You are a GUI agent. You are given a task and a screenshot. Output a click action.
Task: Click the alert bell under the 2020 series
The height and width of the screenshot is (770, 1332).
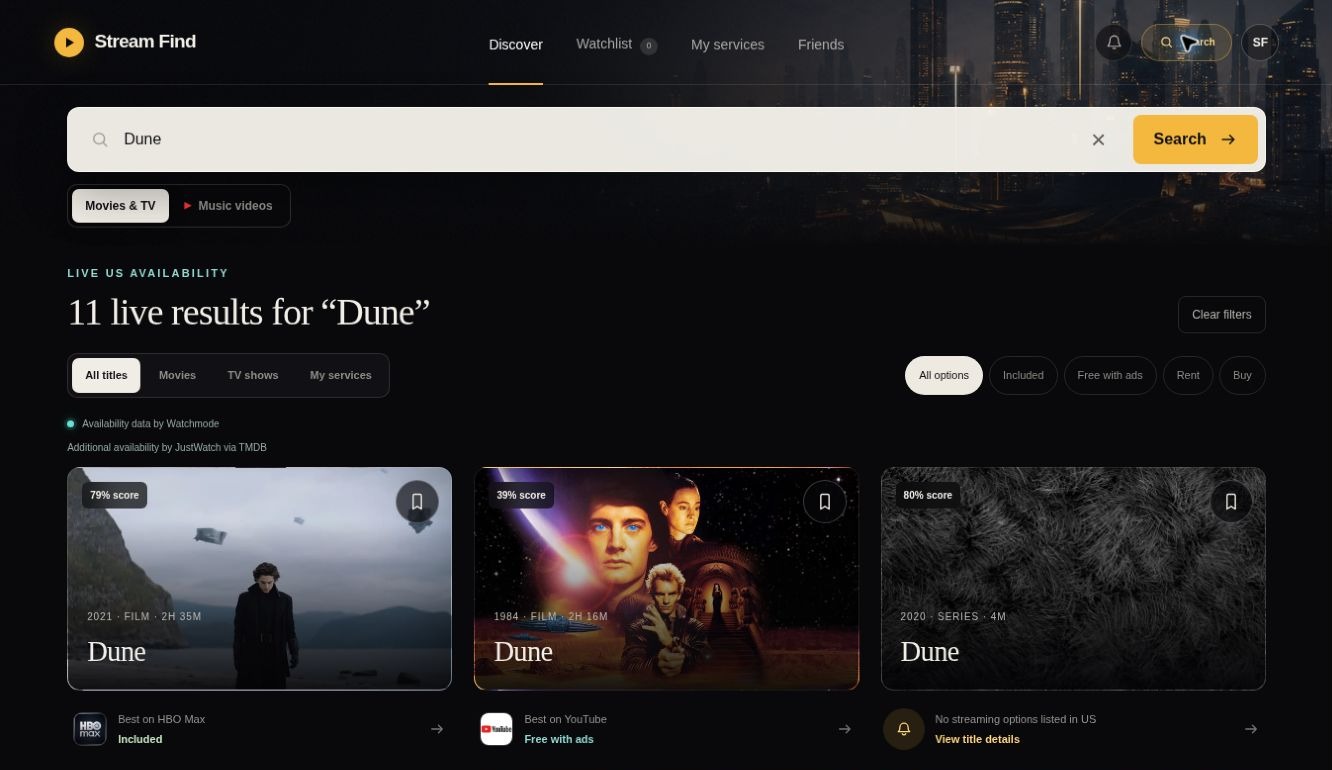coord(903,729)
